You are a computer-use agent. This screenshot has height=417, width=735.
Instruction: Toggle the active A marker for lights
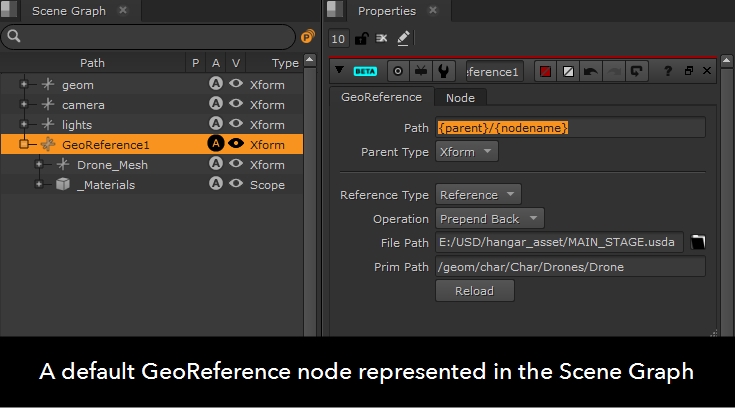pos(215,125)
